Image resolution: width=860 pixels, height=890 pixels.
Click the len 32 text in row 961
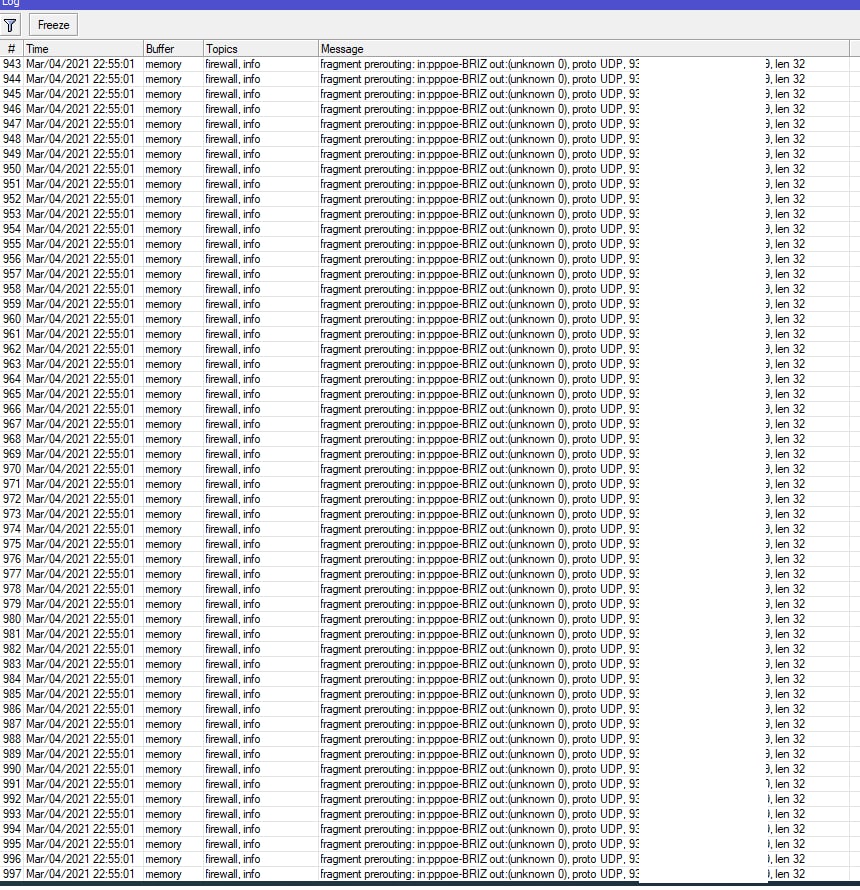790,334
